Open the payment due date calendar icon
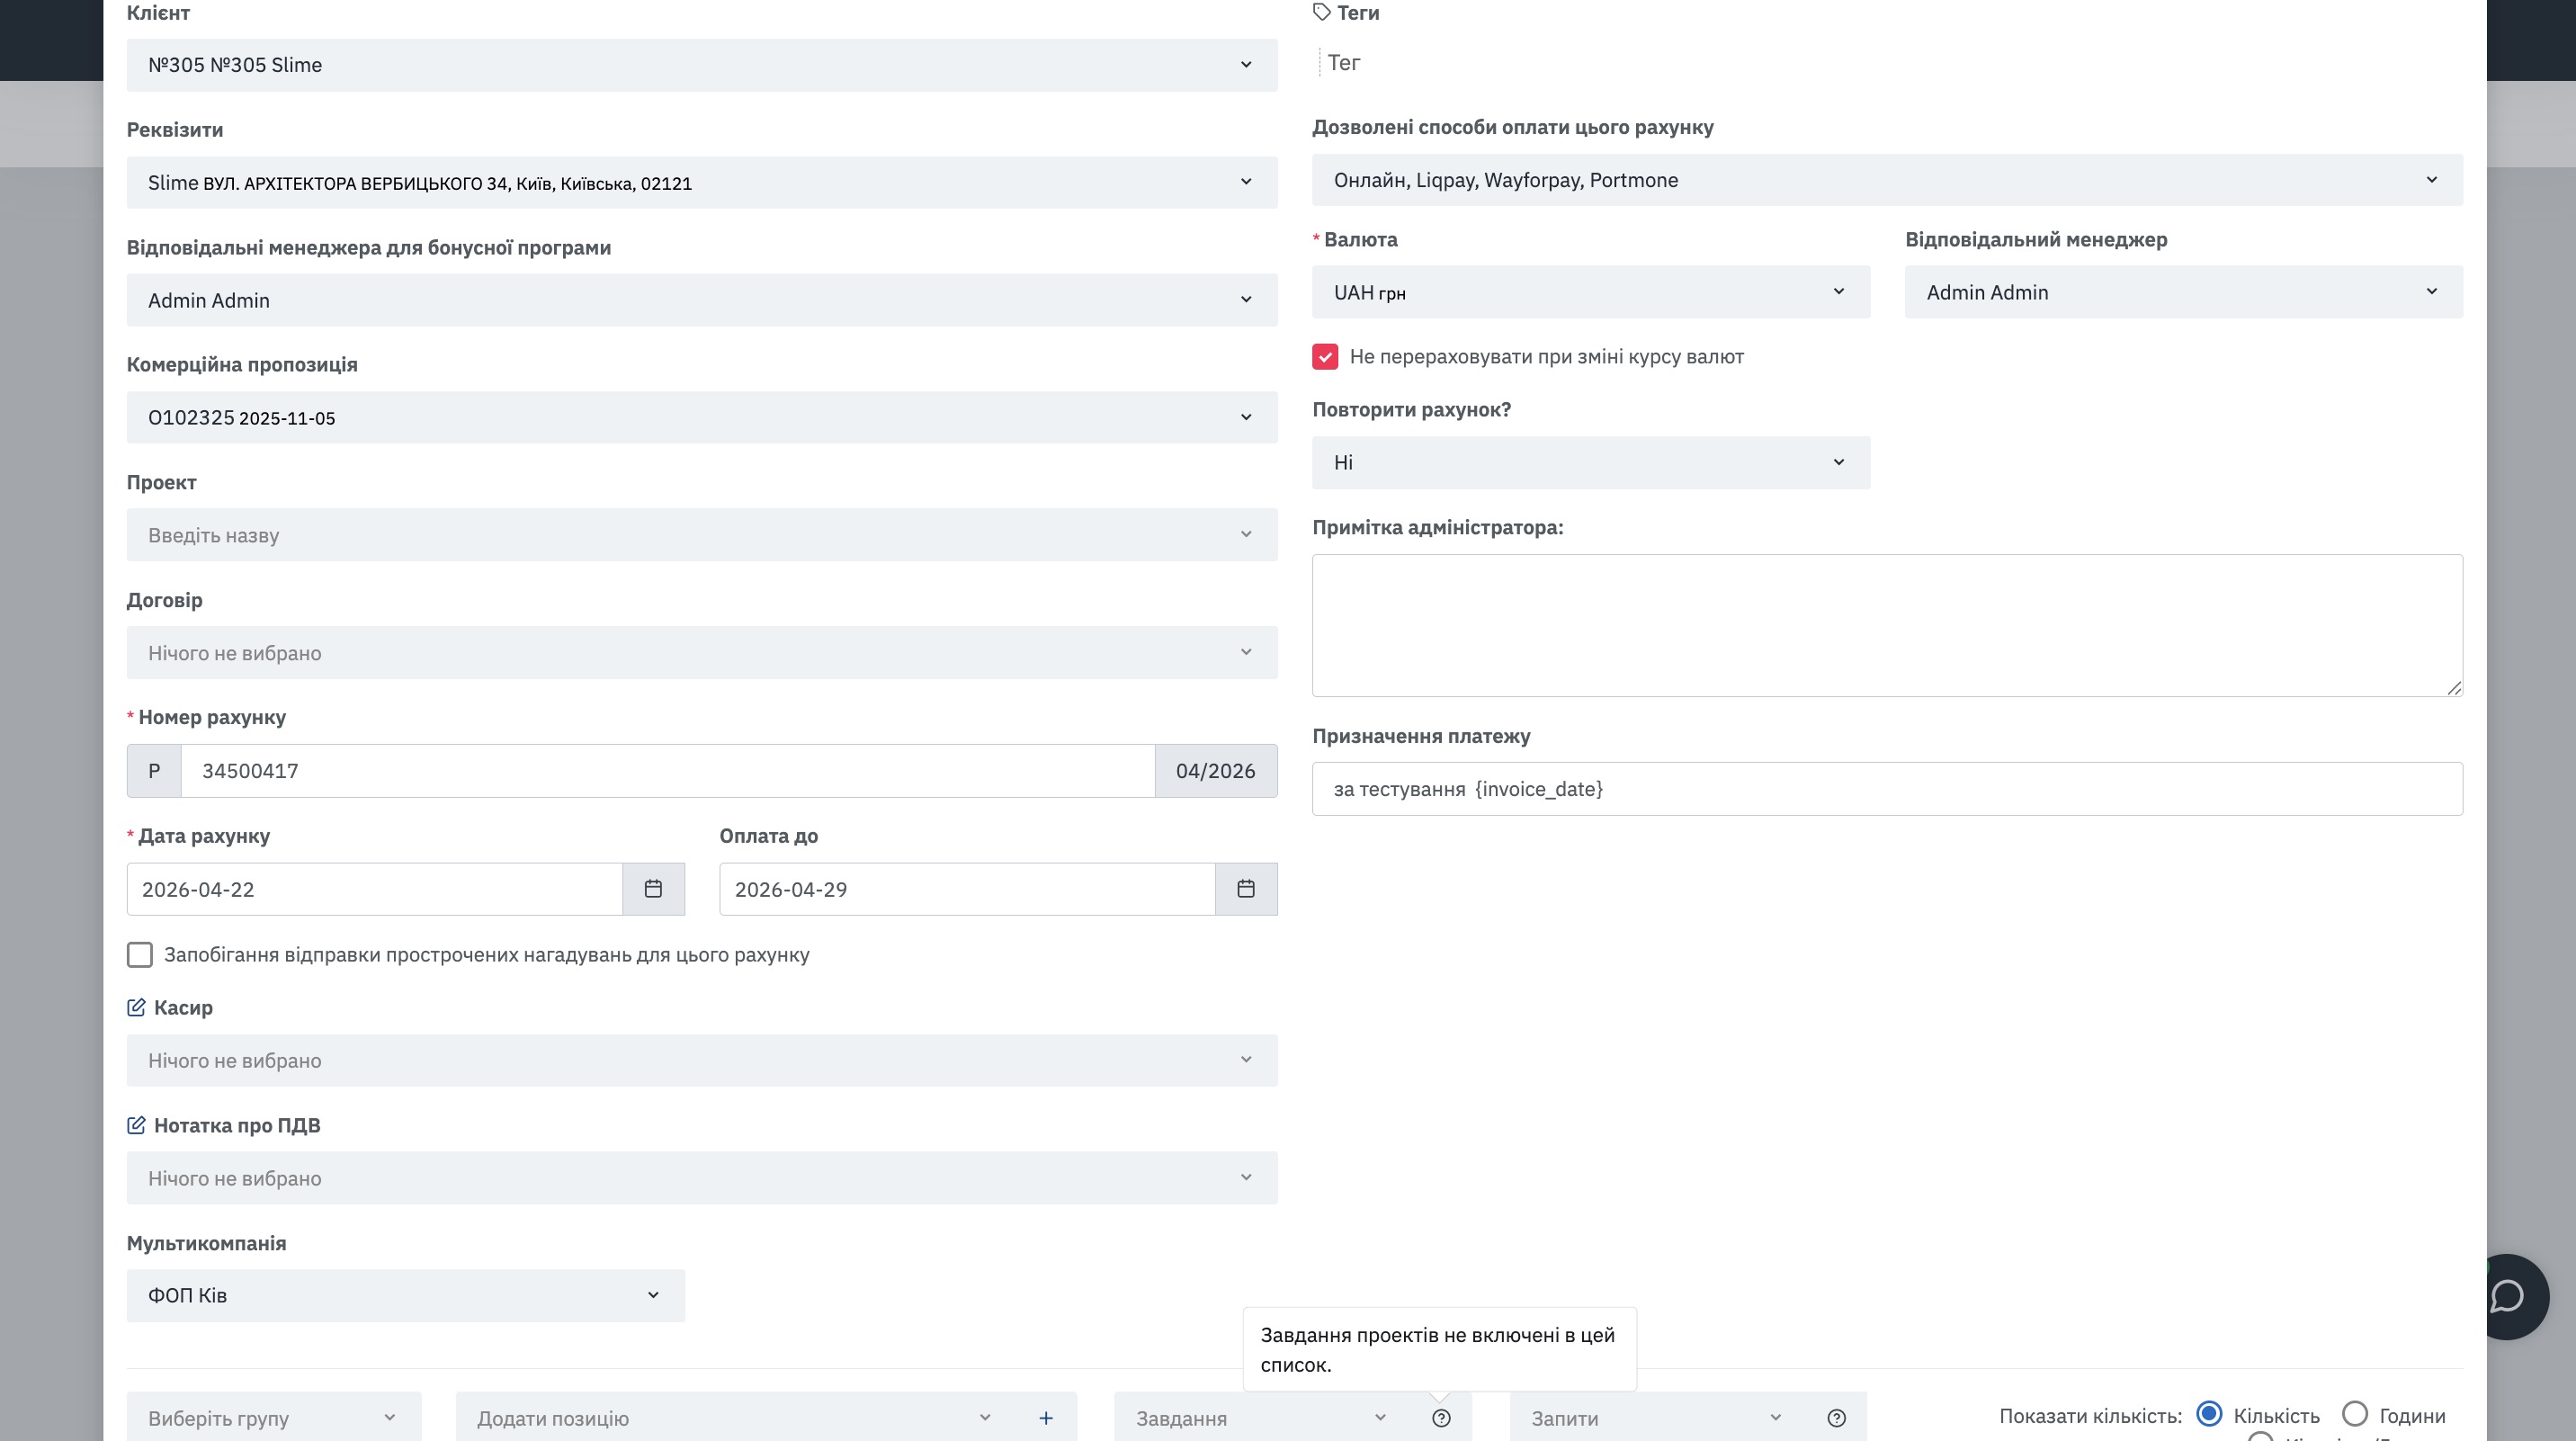The image size is (2576, 1441). point(1245,888)
